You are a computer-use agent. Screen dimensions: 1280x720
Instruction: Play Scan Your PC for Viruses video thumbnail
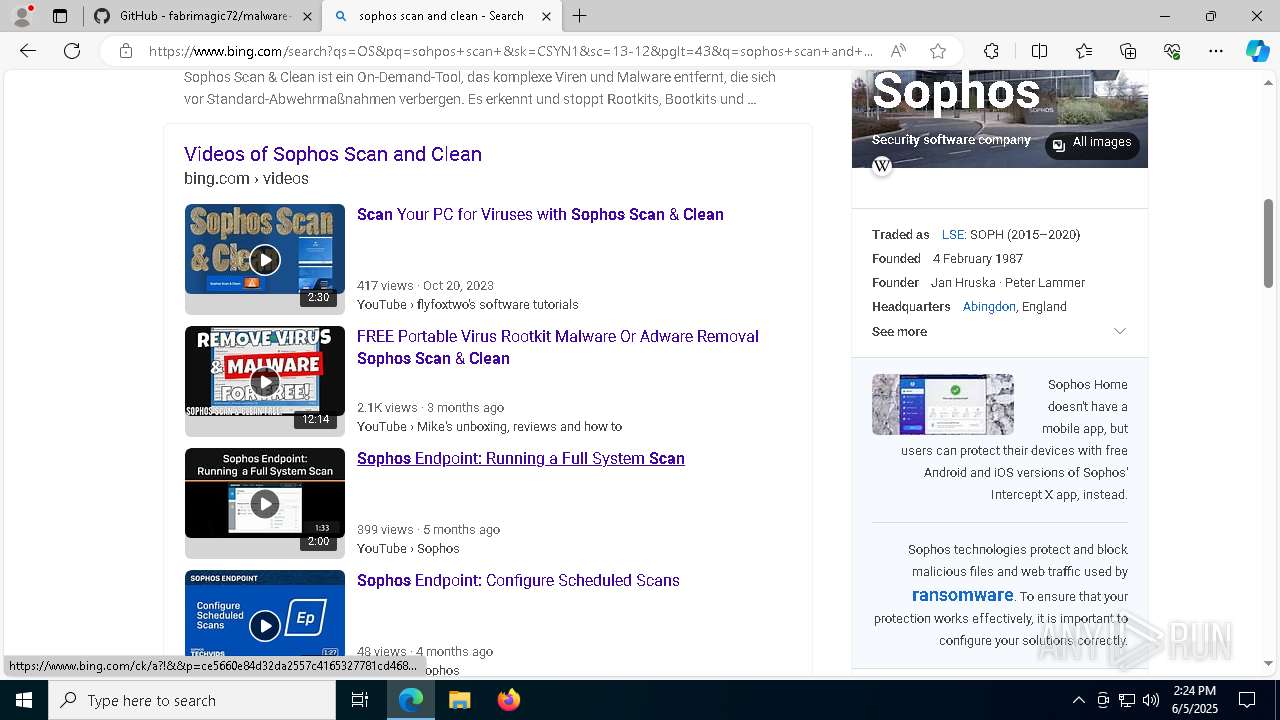tap(265, 259)
